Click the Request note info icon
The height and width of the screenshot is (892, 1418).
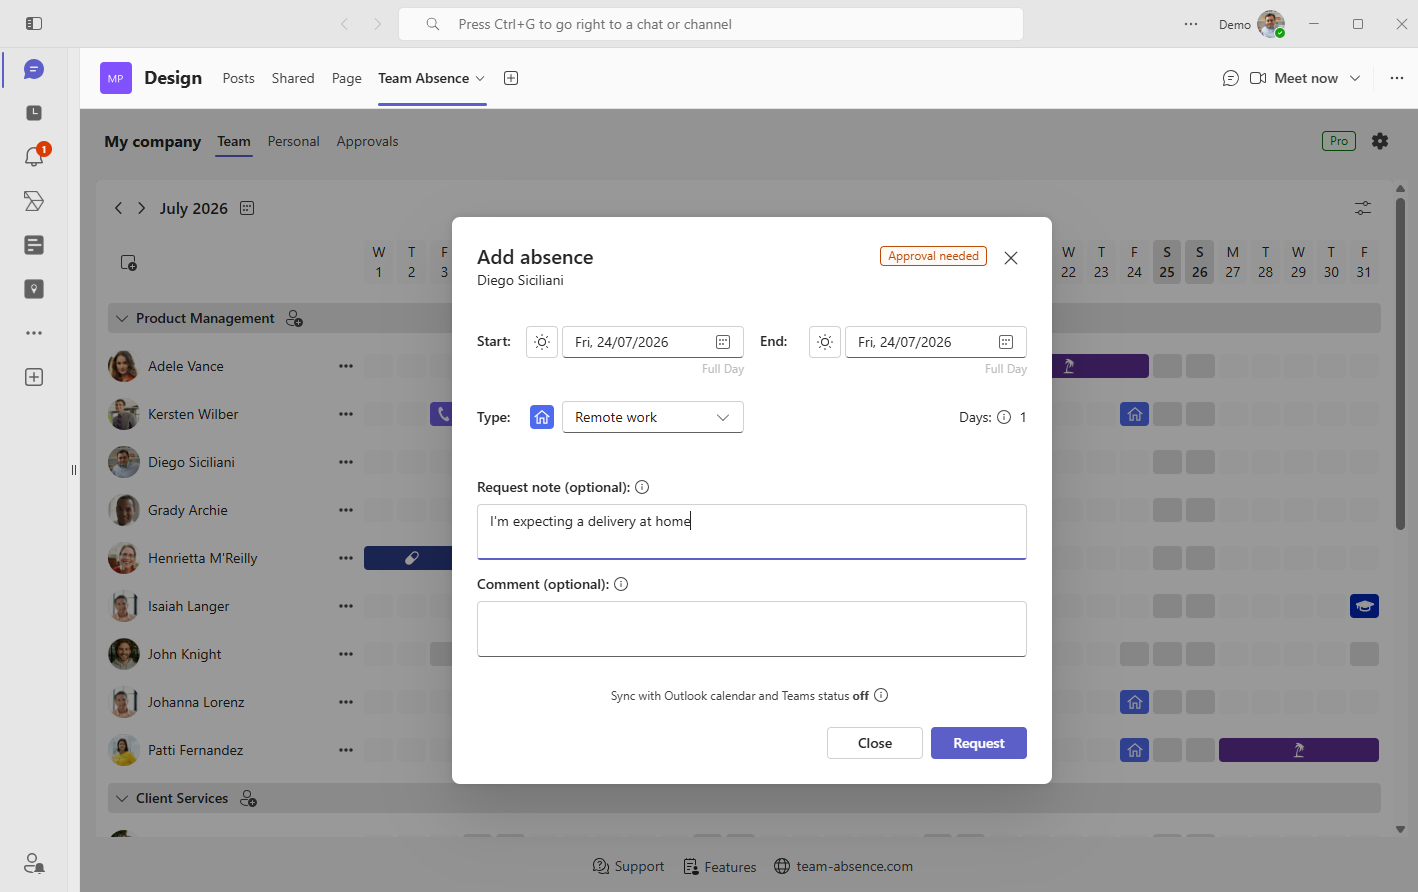pos(642,487)
